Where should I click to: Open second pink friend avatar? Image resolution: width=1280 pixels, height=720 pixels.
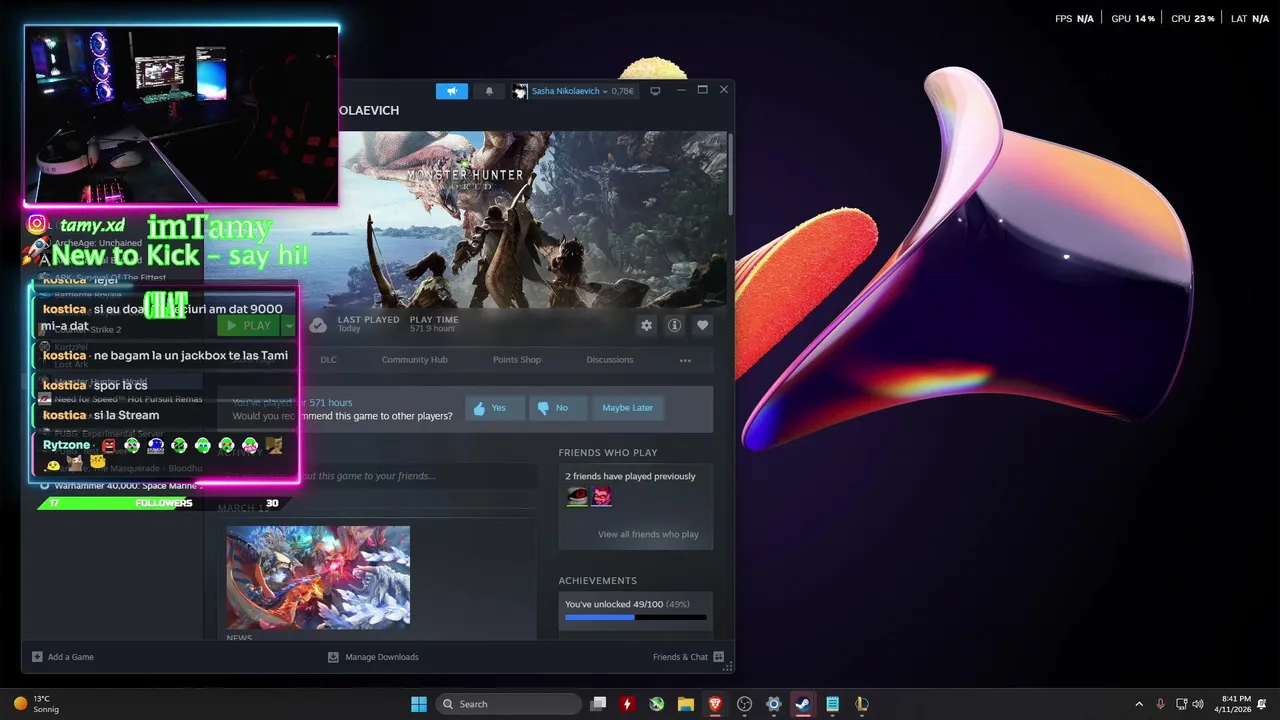click(x=601, y=496)
